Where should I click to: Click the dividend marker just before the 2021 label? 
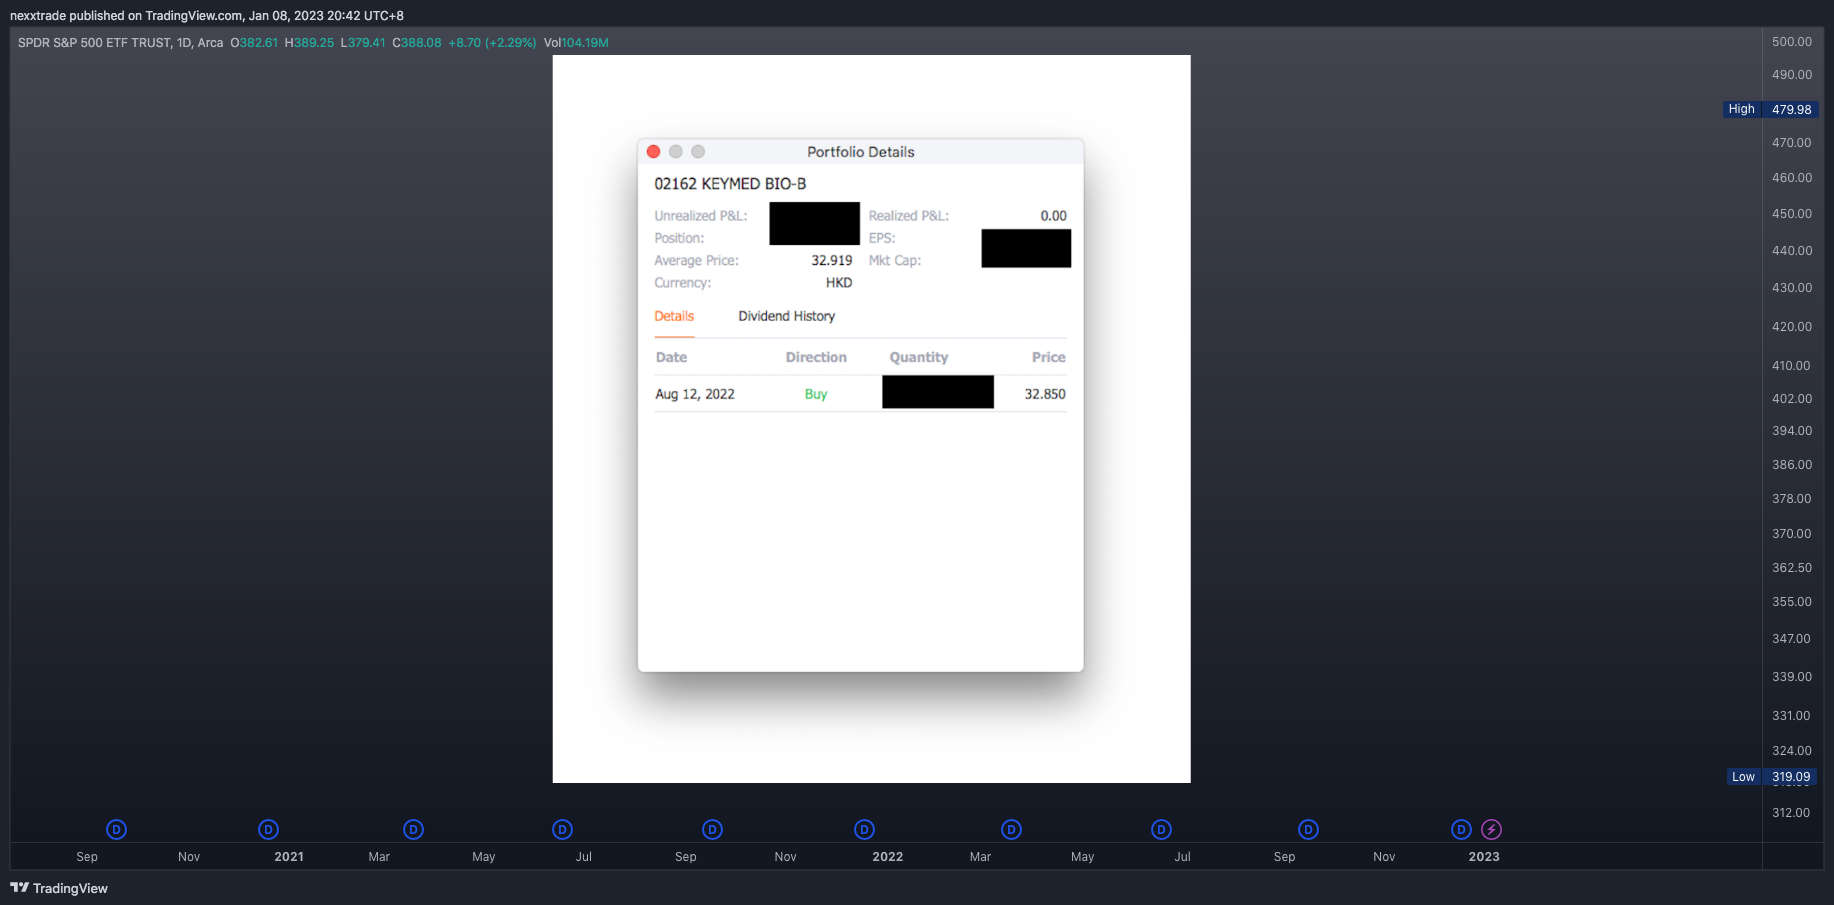click(x=268, y=829)
